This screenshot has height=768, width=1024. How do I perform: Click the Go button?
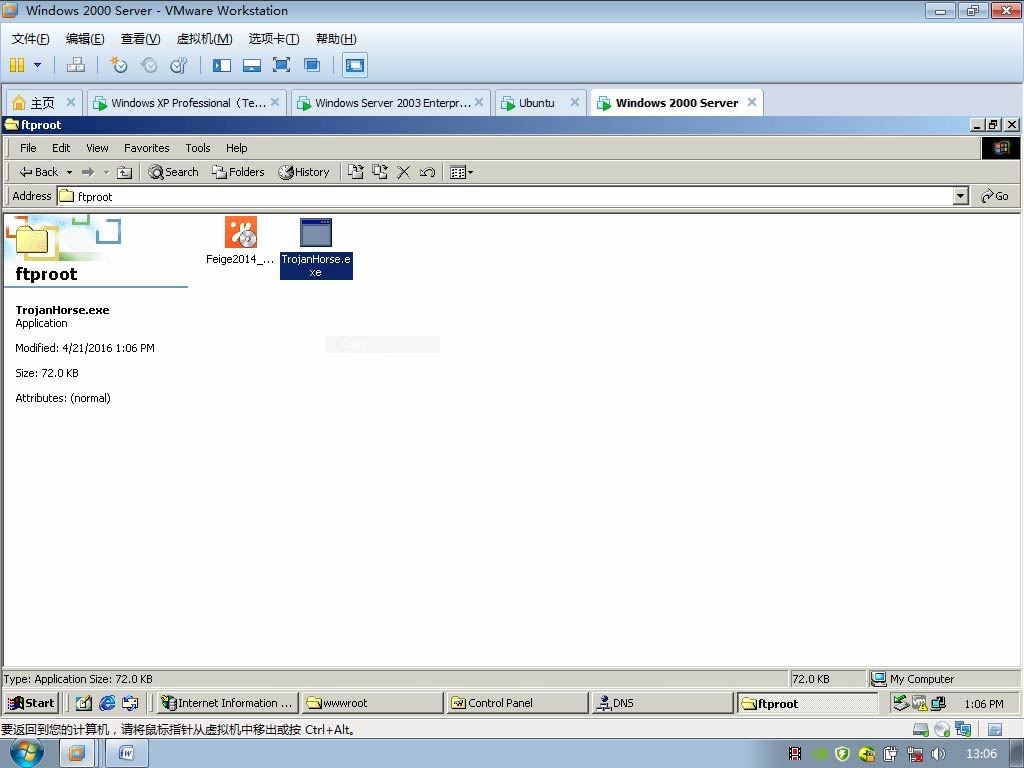pos(995,196)
